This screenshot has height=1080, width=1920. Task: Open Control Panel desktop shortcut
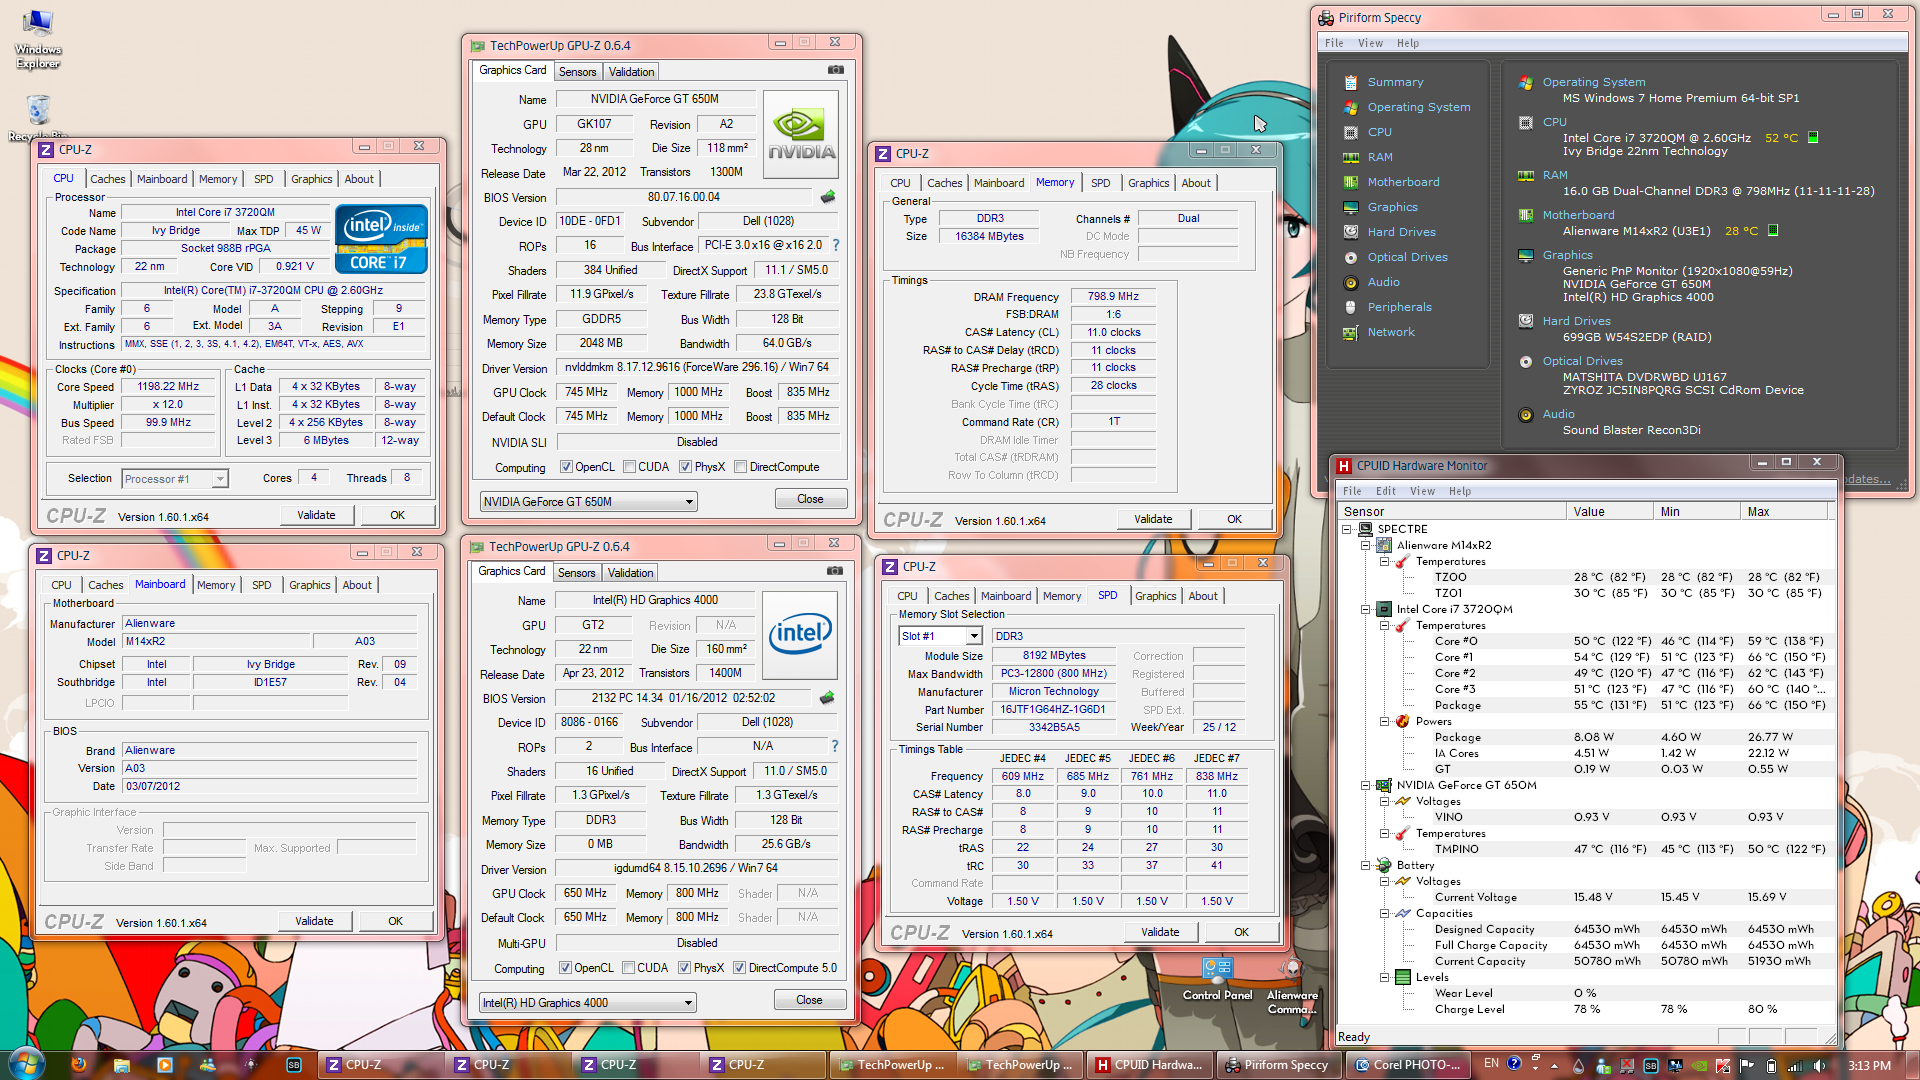click(x=1217, y=979)
